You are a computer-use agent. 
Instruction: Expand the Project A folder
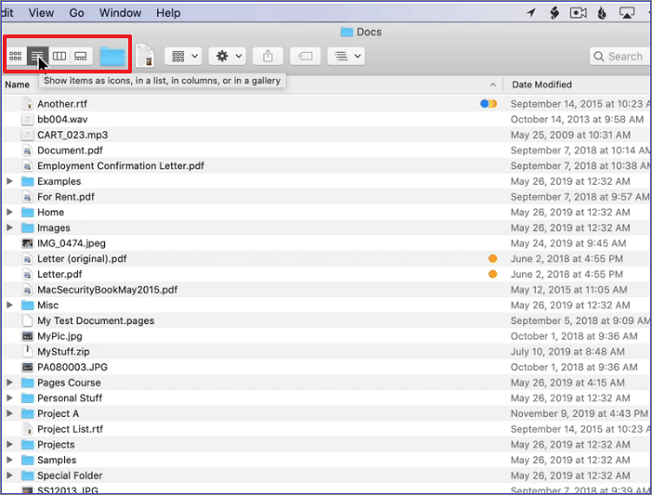tap(9, 413)
